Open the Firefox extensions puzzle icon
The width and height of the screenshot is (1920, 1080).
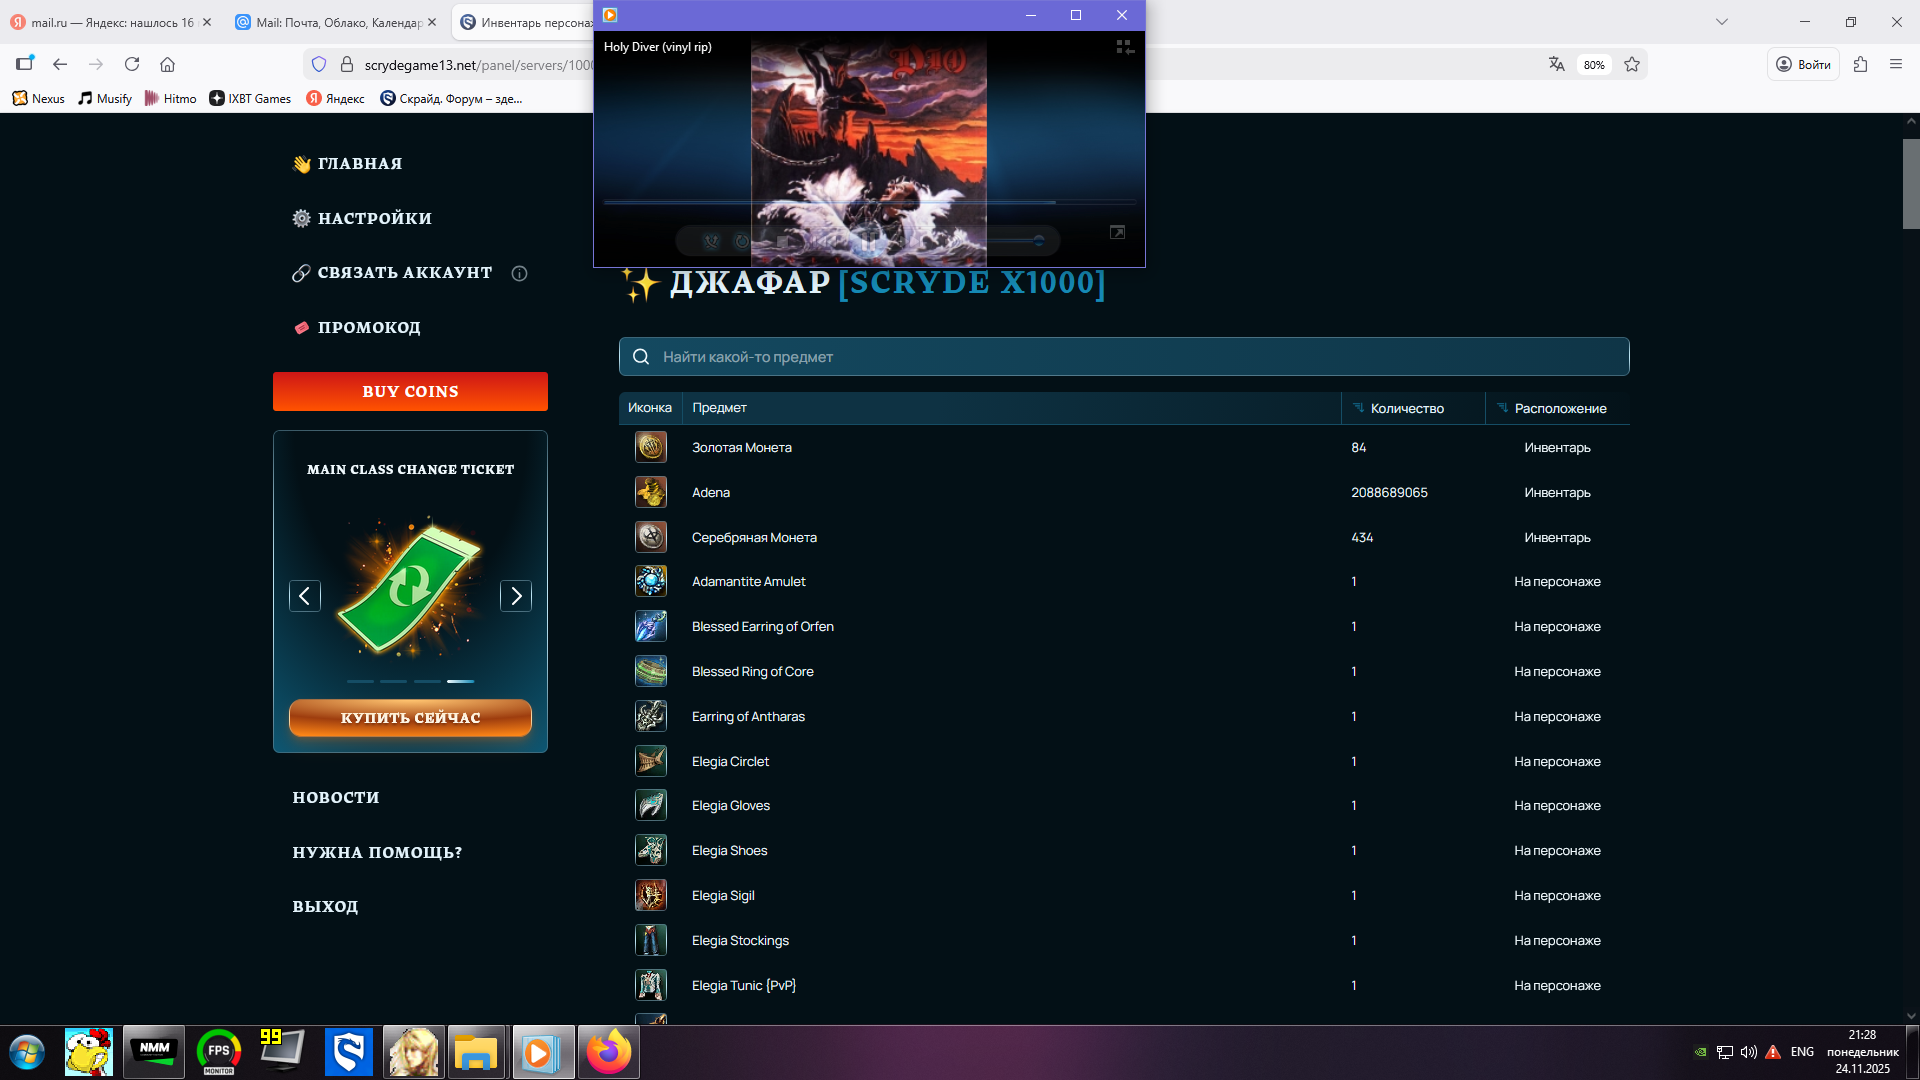[1860, 64]
